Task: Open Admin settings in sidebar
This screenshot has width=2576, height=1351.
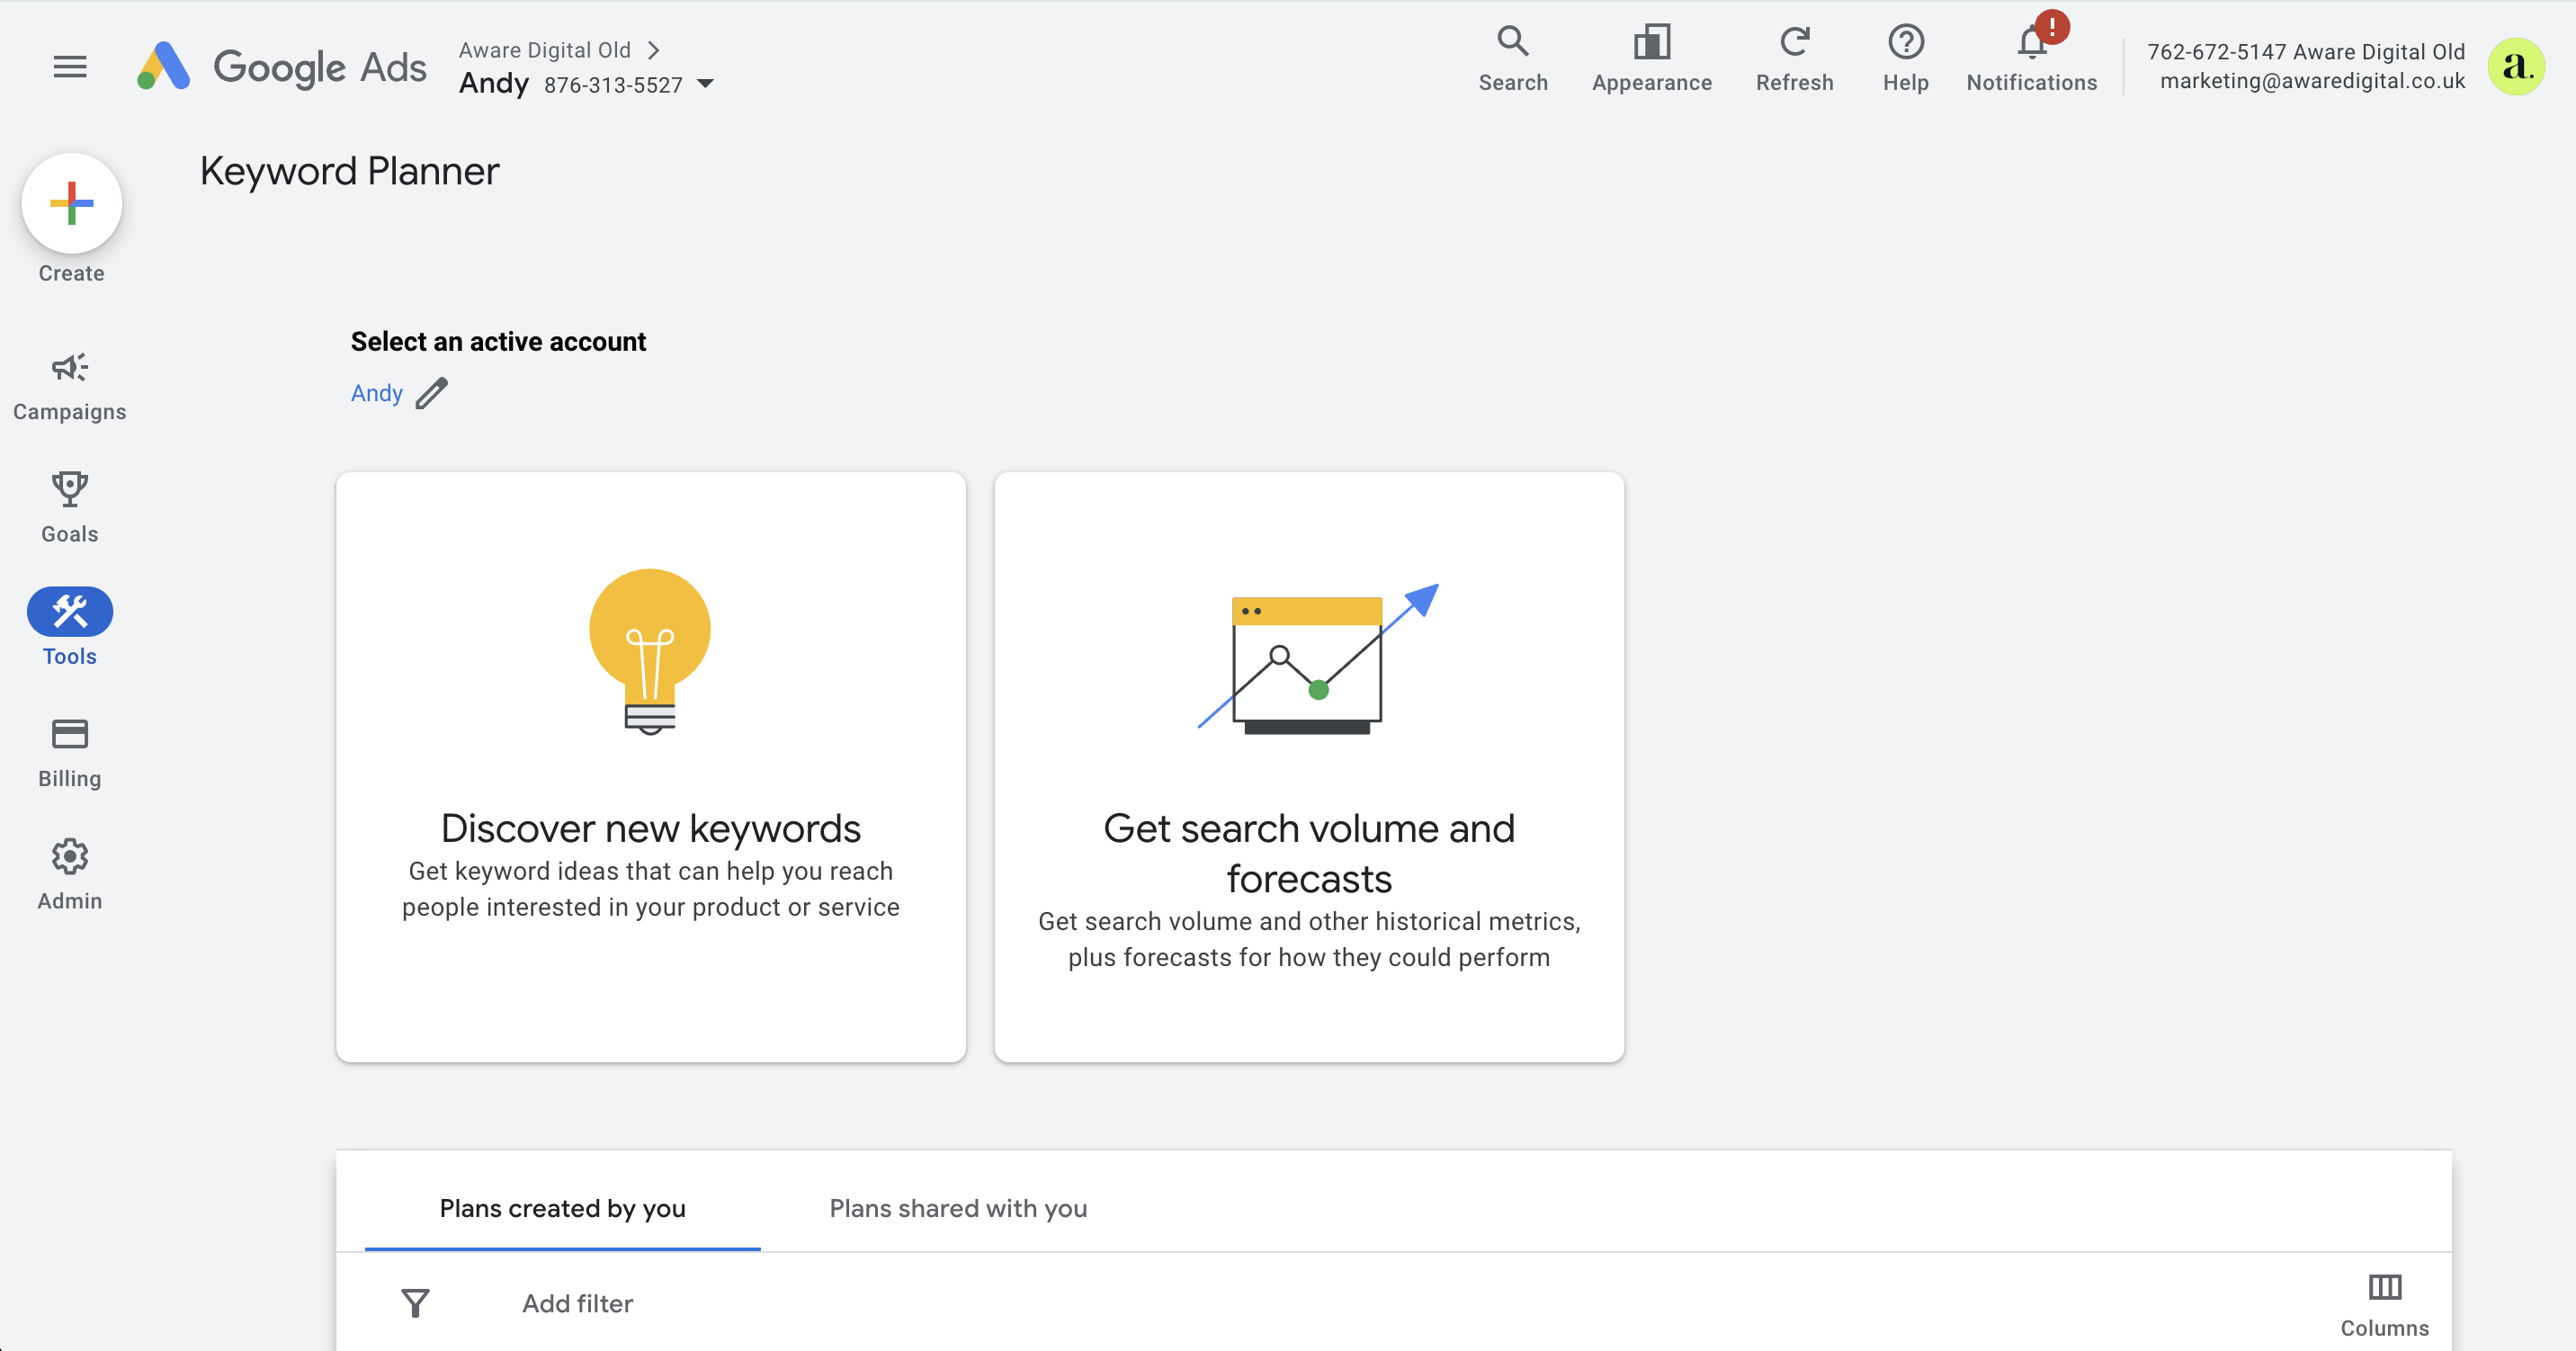Action: 70,876
